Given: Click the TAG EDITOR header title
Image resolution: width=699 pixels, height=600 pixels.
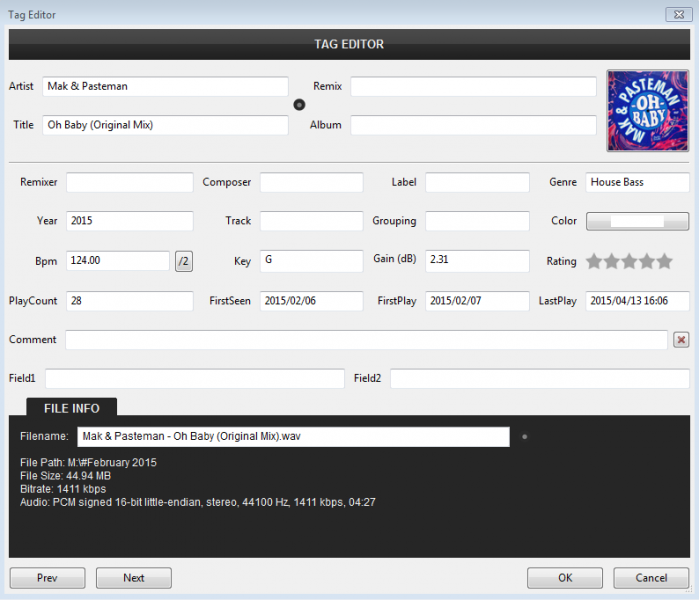Looking at the screenshot, I should pyautogui.click(x=349, y=44).
